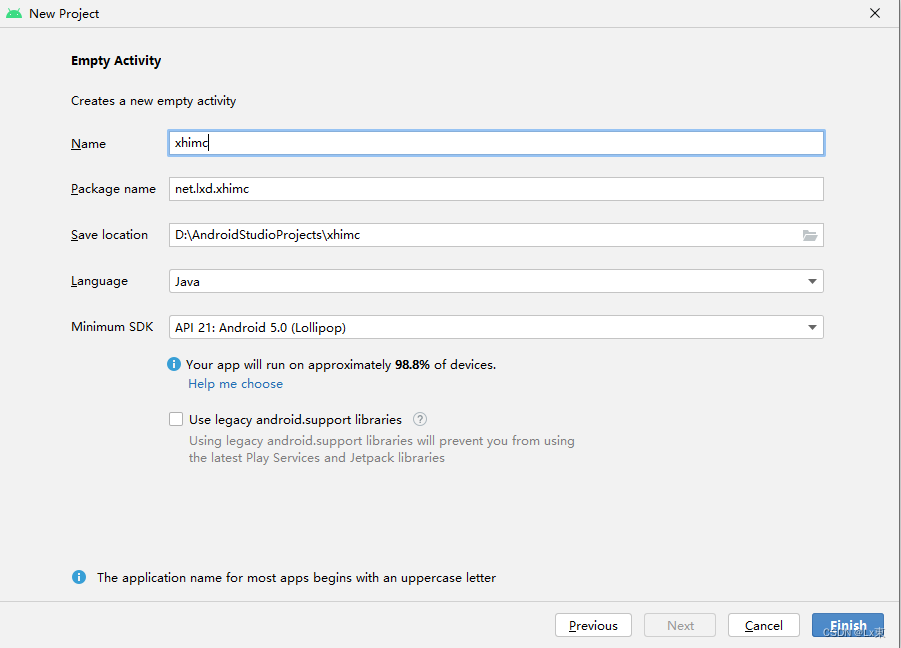Click the Package name text field

point(496,189)
